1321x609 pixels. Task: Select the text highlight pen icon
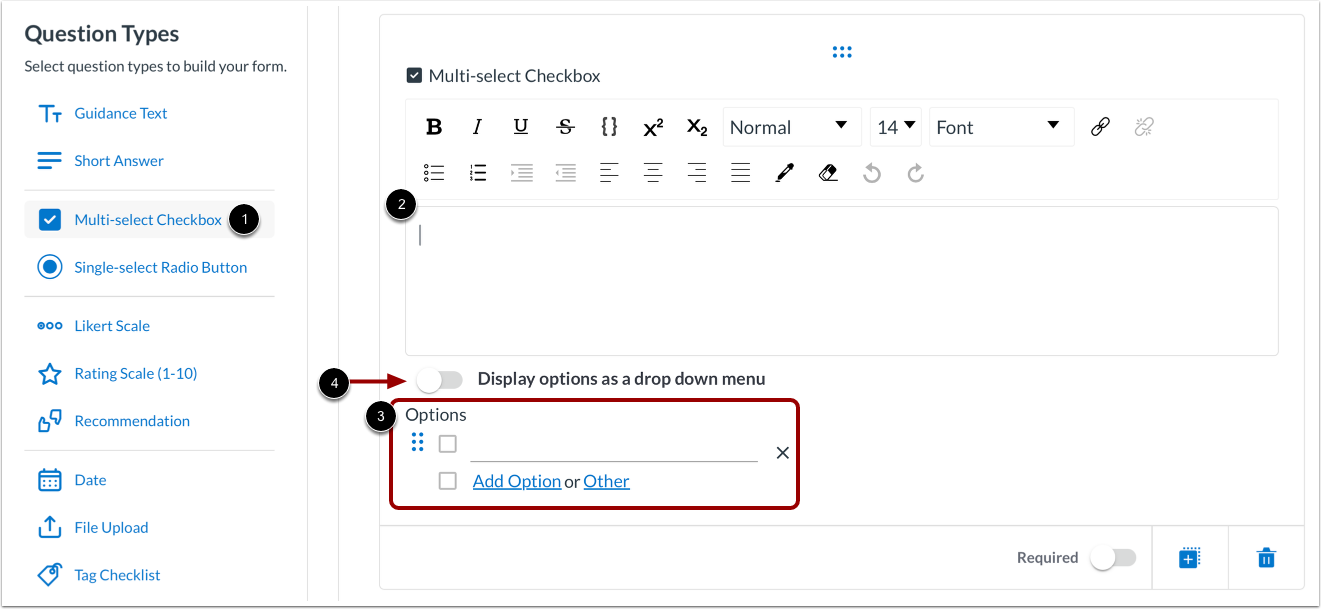[784, 172]
